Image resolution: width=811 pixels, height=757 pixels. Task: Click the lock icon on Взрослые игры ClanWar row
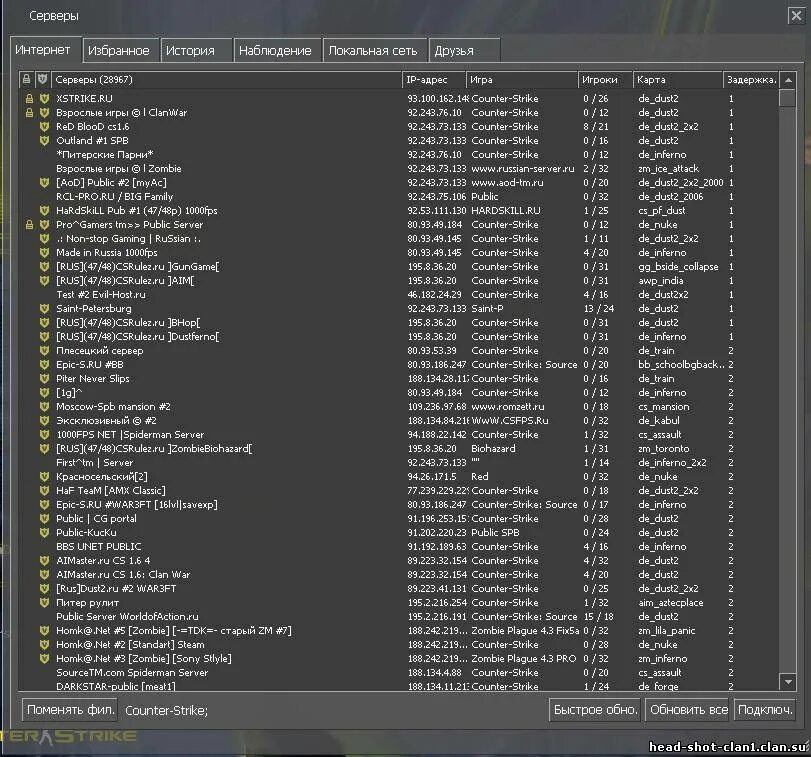[x=29, y=112]
